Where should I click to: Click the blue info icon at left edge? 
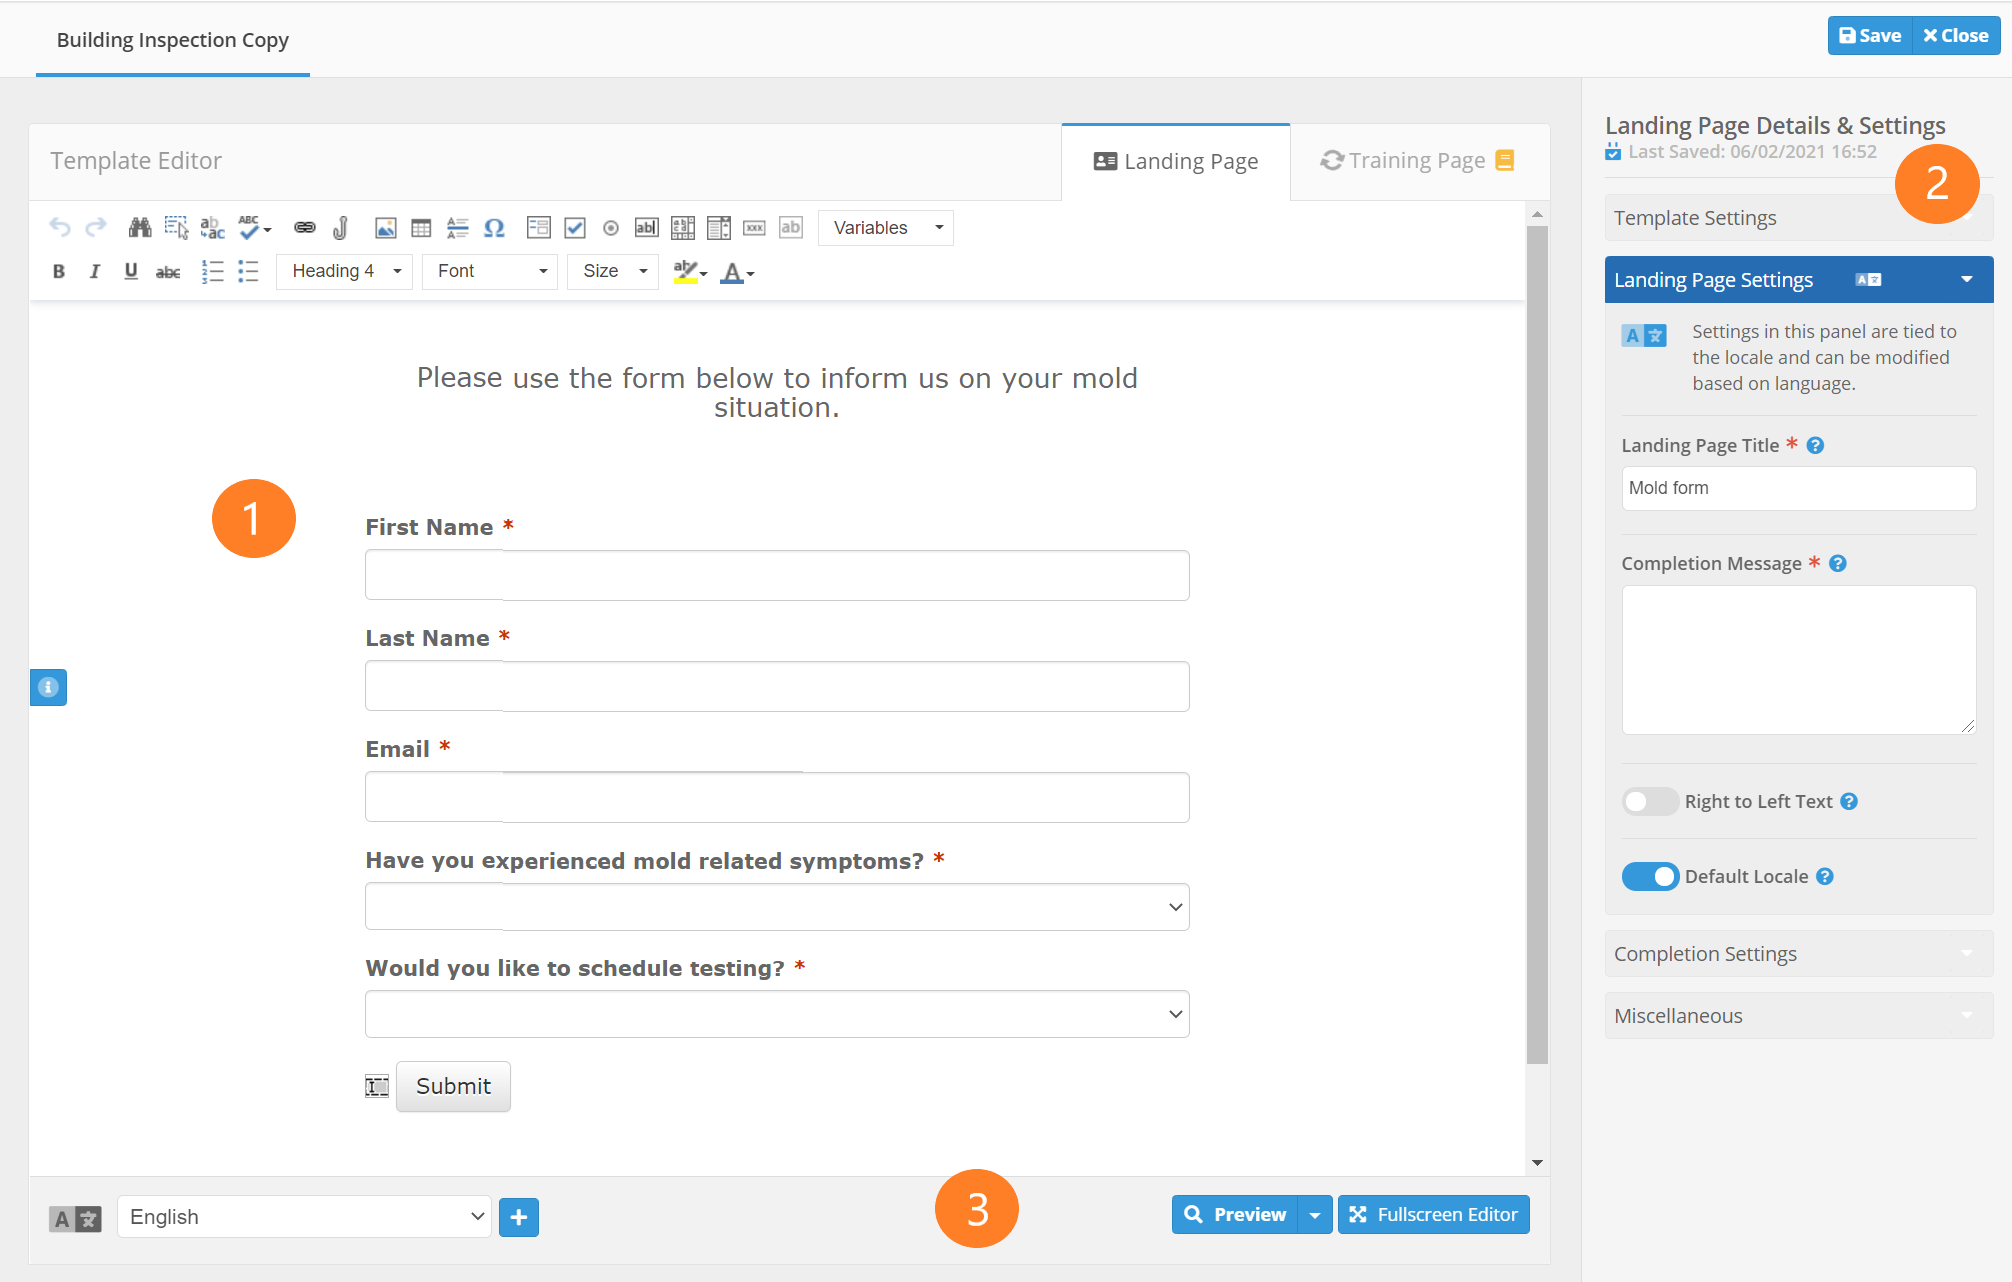coord(48,687)
